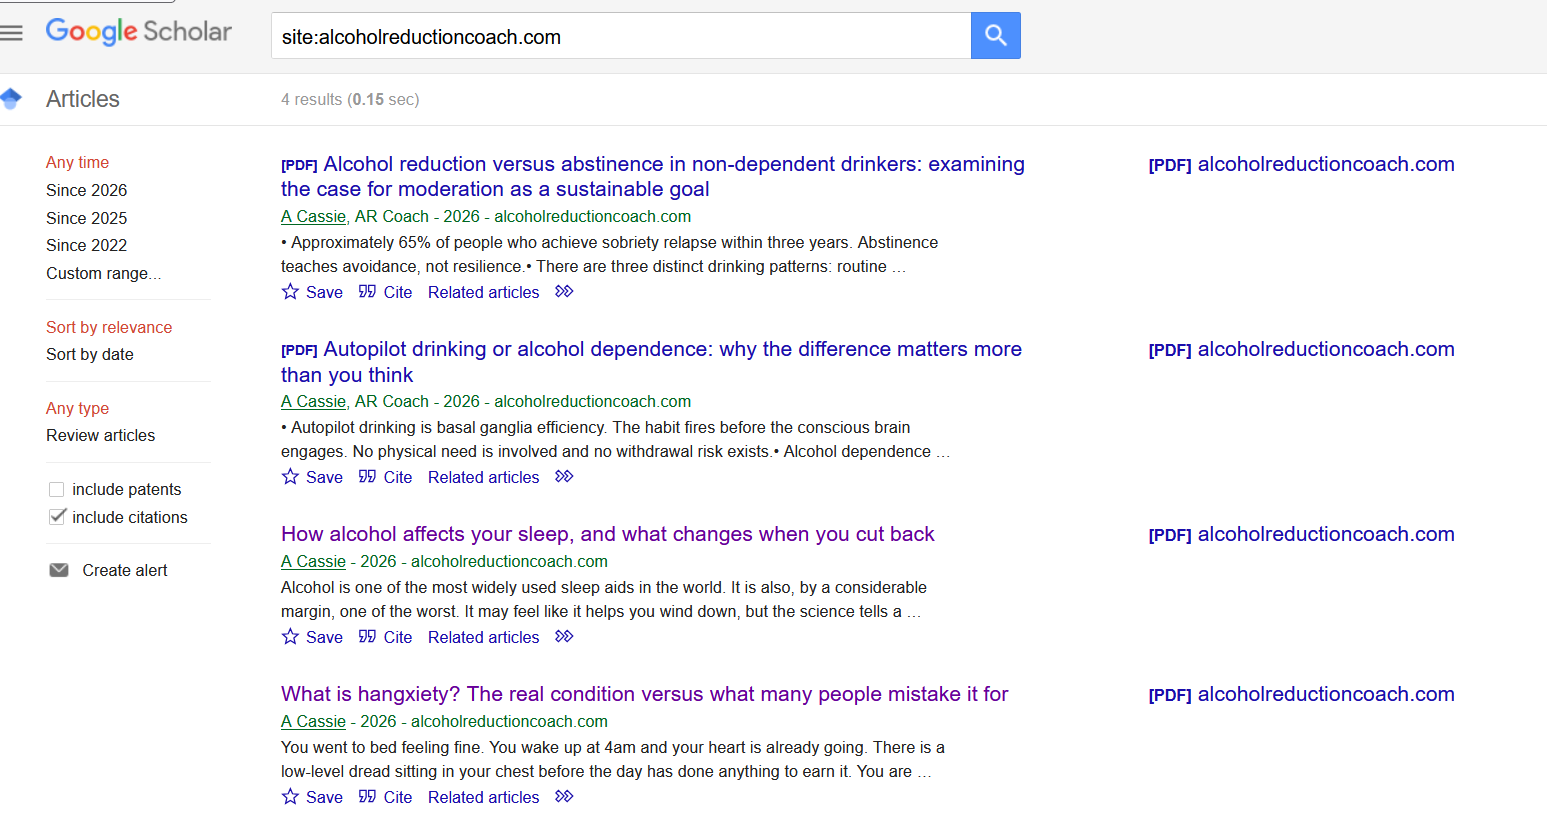Select the Any time filter
Screen dimensions: 1547x834
click(x=77, y=162)
